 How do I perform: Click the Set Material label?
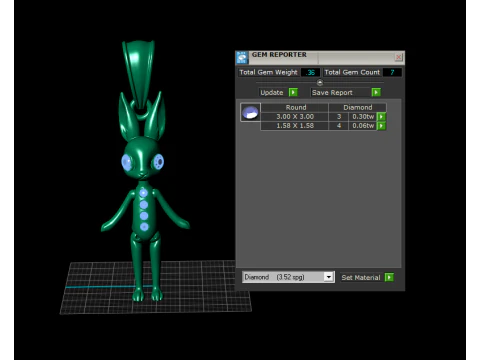[361, 277]
